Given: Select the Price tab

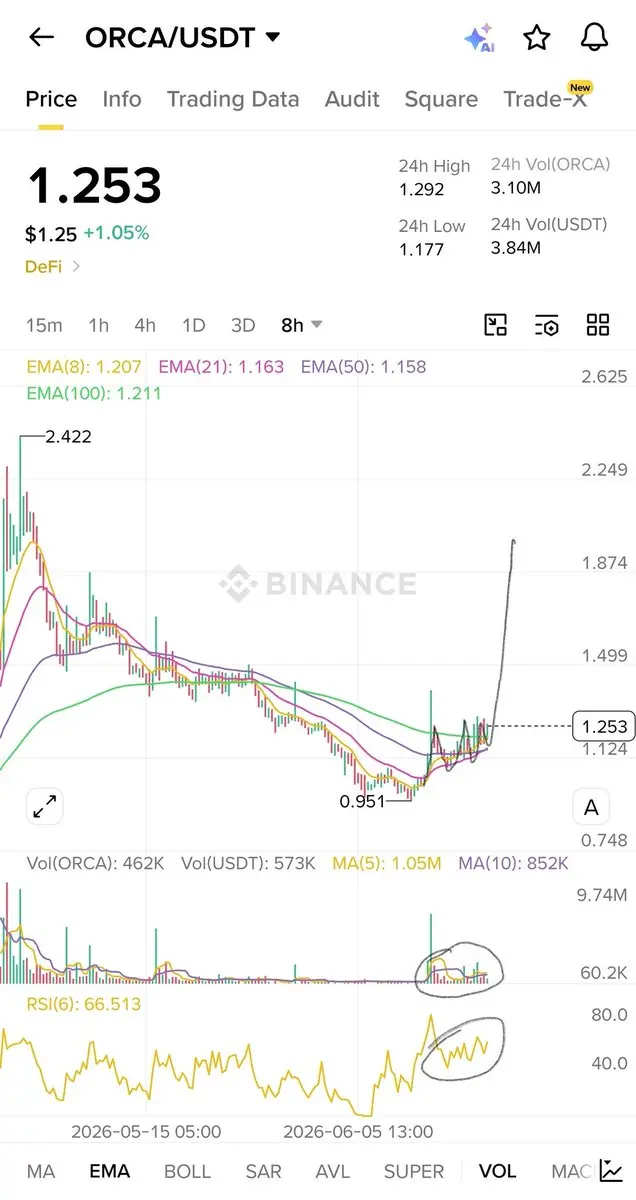Looking at the screenshot, I should (x=51, y=99).
